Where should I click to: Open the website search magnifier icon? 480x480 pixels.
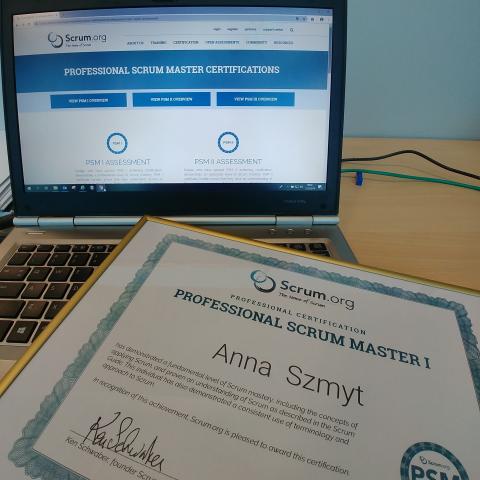292,30
